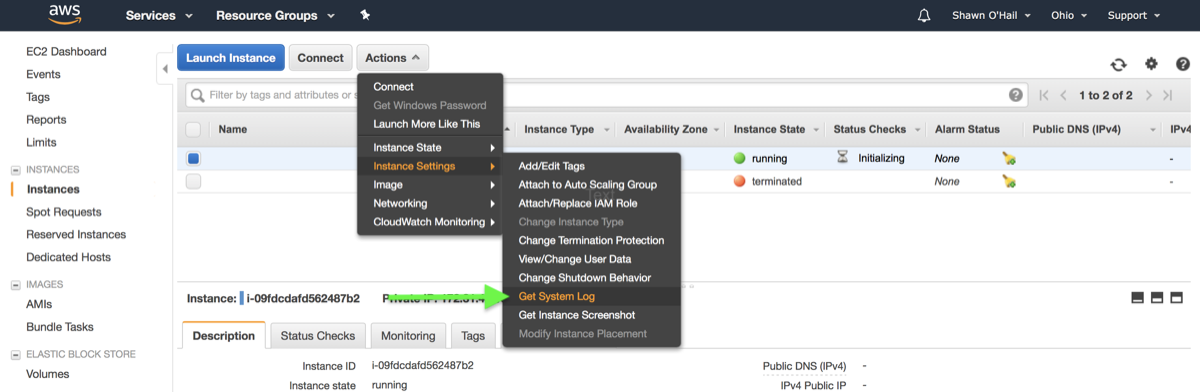Open the notifications bell icon
This screenshot has width=1200, height=392.
pyautogui.click(x=924, y=16)
